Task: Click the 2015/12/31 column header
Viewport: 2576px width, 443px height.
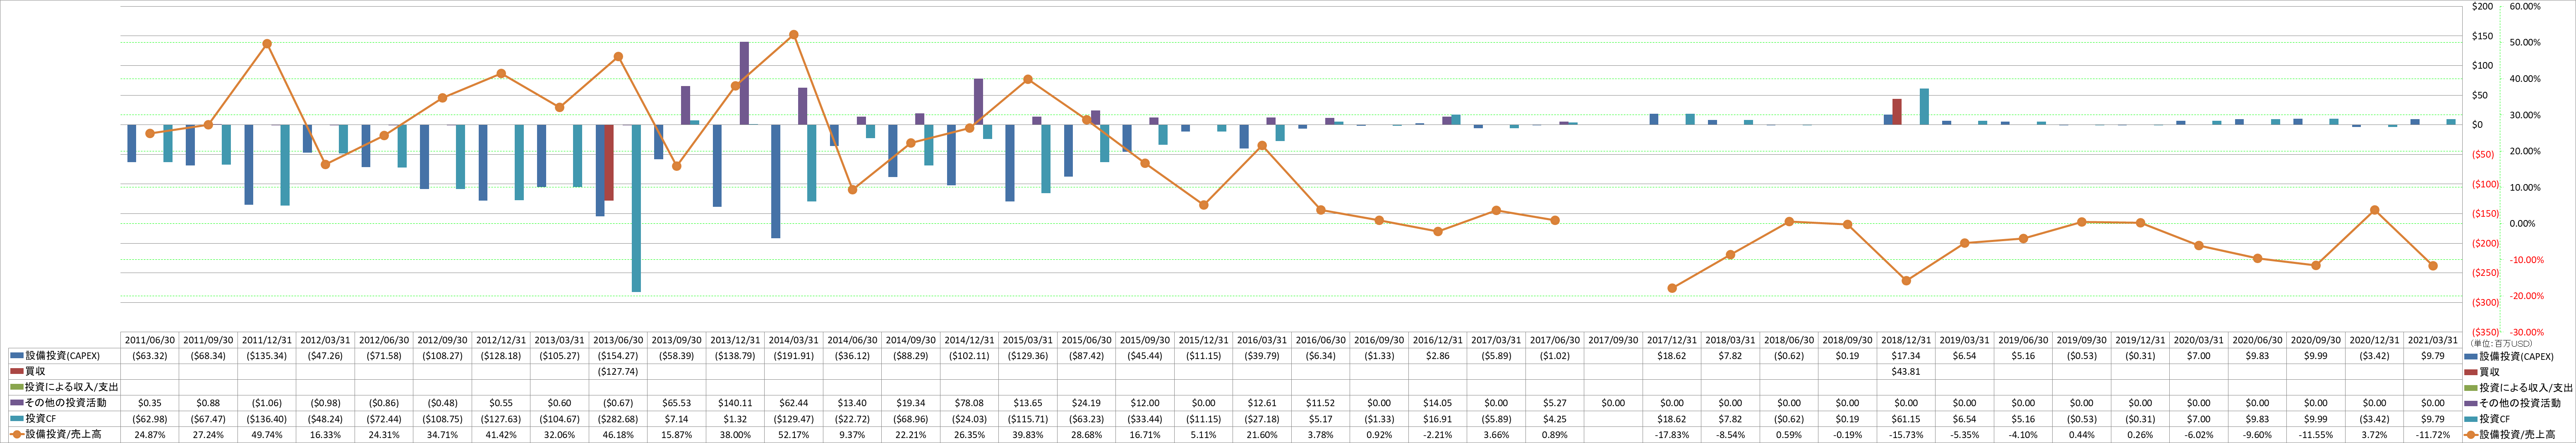Action: click(x=1203, y=340)
